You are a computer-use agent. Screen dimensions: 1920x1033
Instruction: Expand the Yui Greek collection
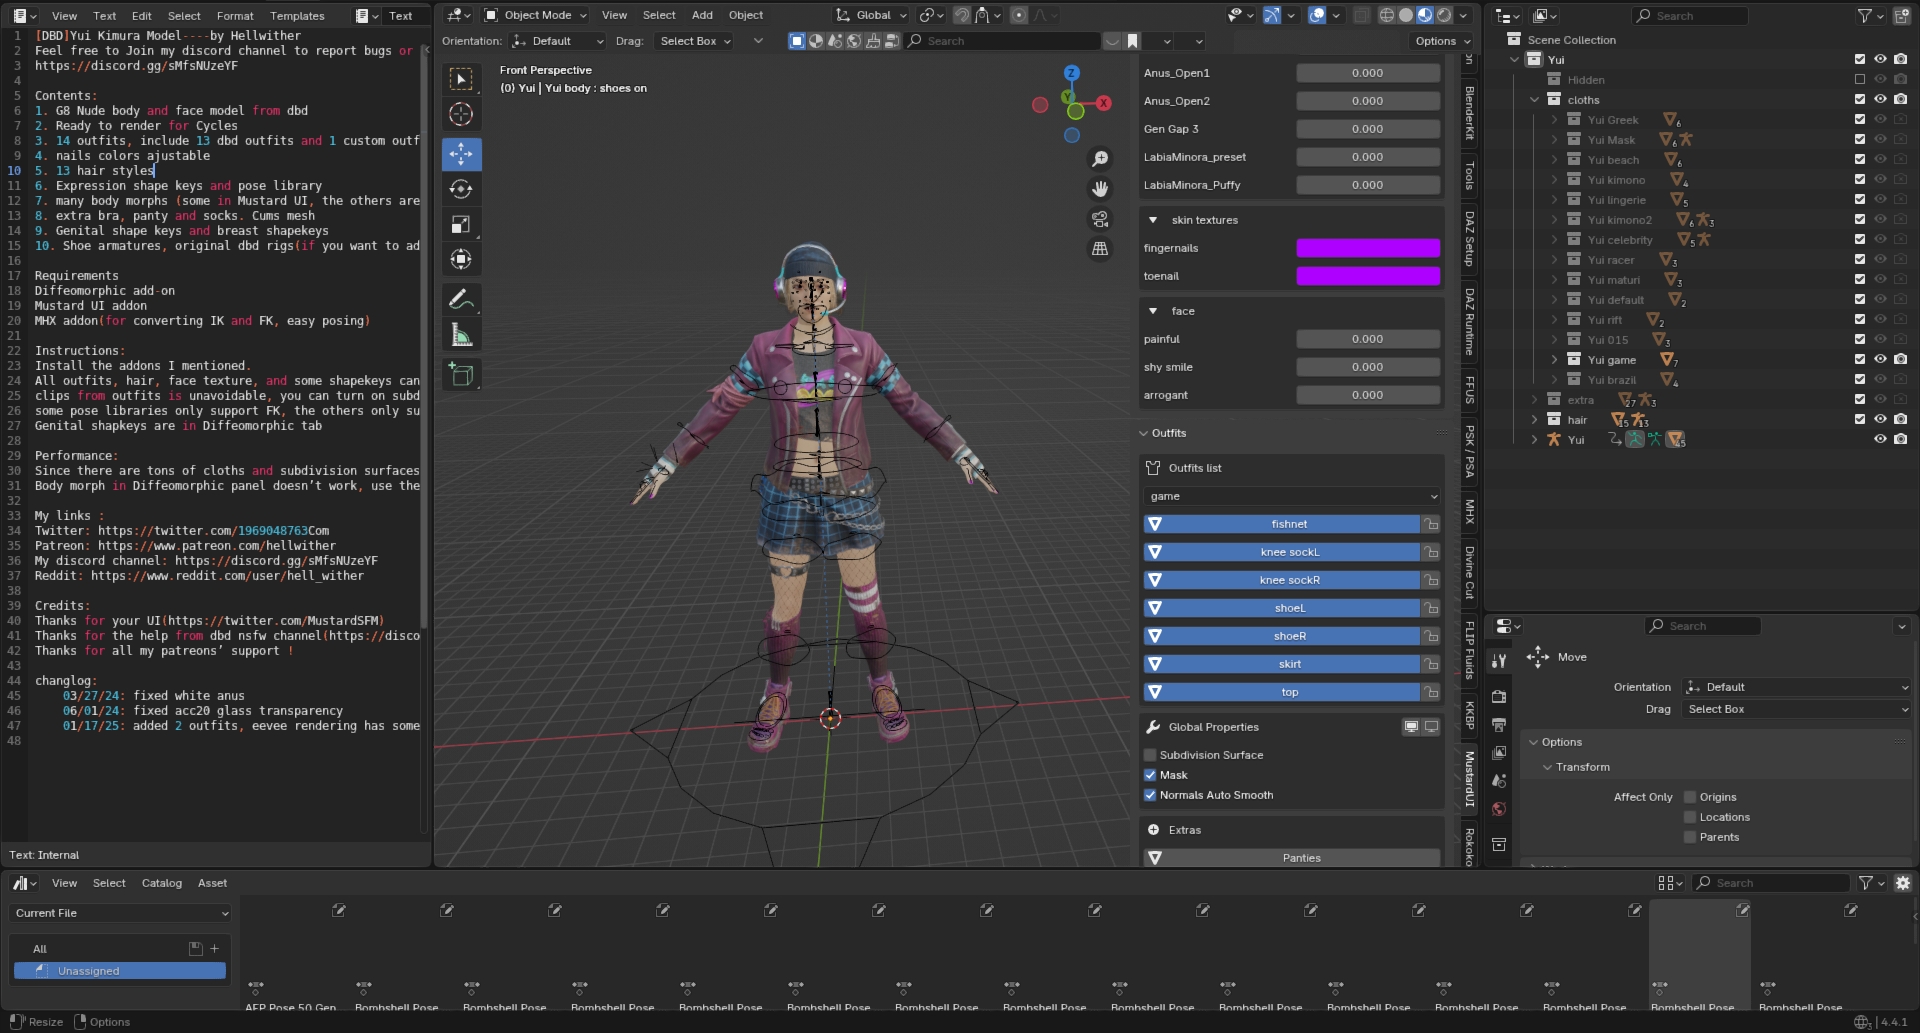tap(1554, 120)
